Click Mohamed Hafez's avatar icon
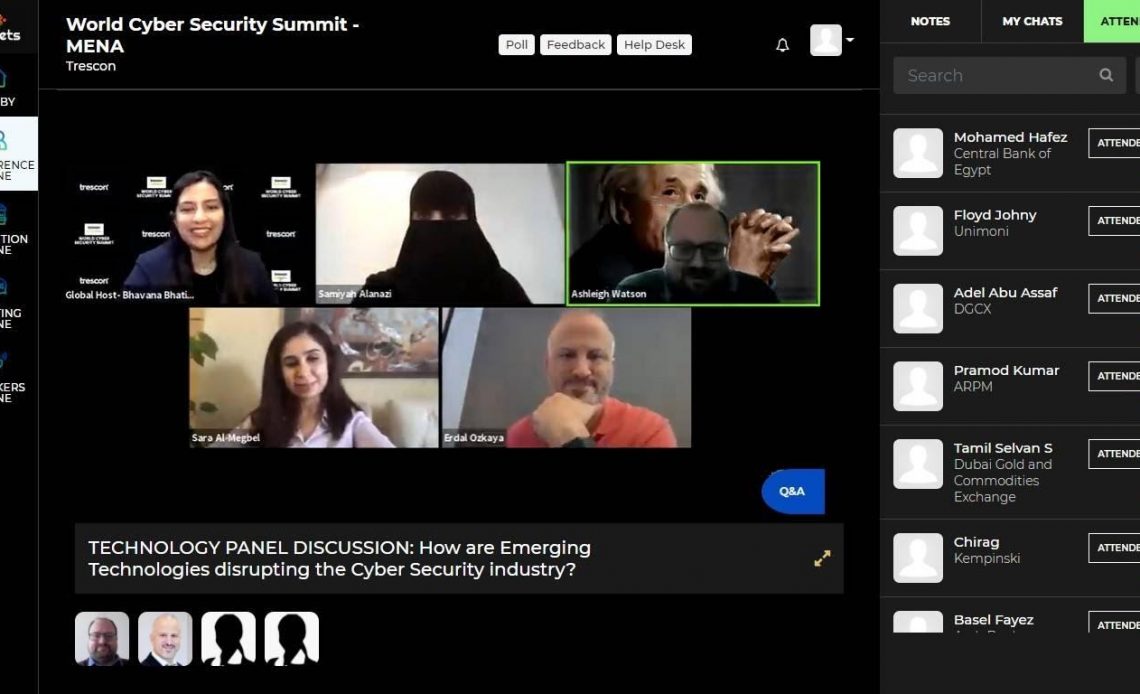Screen dimensions: 1140x694 pos(918,153)
